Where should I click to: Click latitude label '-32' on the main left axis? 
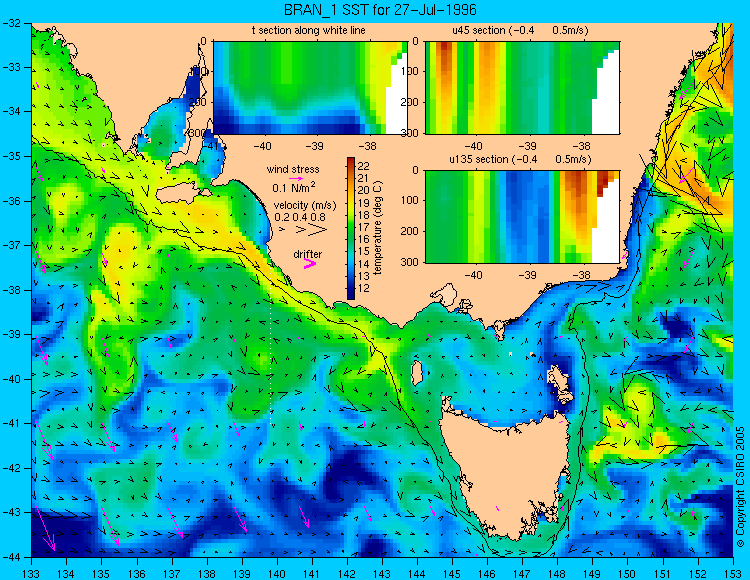click(x=11, y=23)
